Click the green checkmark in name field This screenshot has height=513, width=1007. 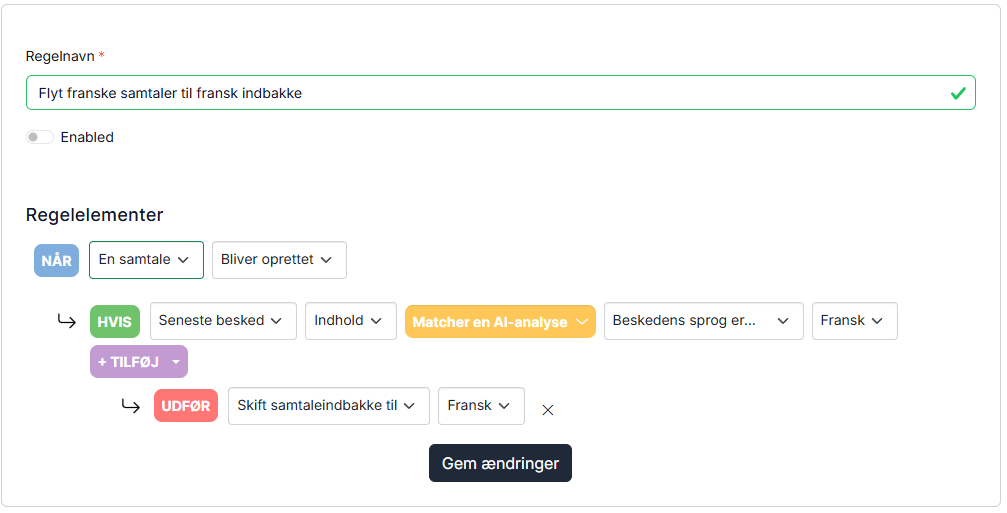tap(958, 94)
